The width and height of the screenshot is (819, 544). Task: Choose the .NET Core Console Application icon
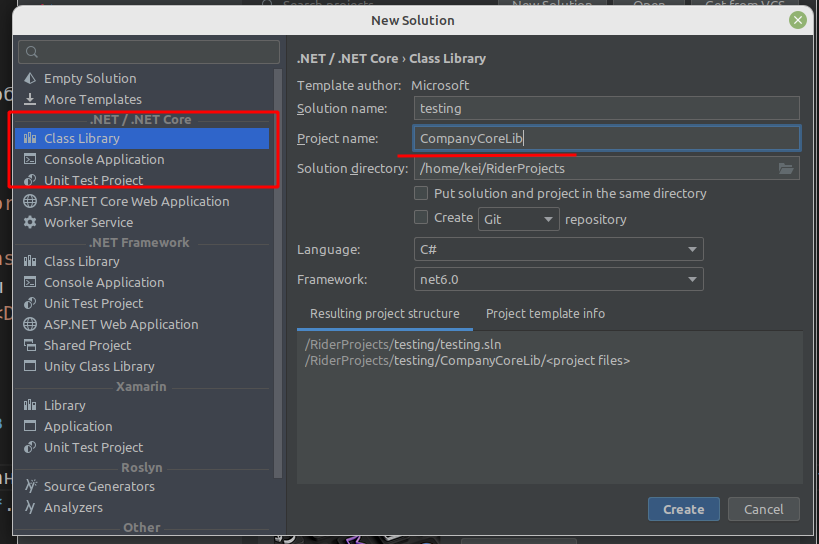pos(30,159)
